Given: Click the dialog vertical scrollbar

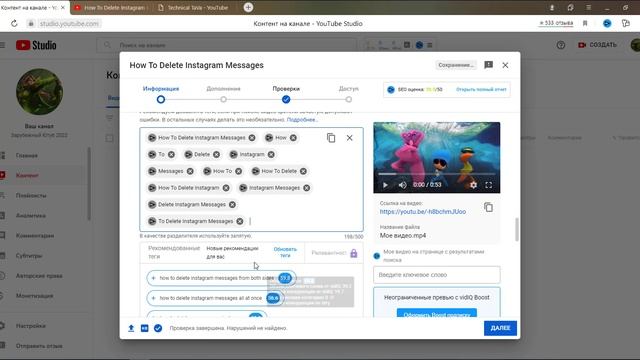Looking at the screenshot, I should click(x=517, y=229).
